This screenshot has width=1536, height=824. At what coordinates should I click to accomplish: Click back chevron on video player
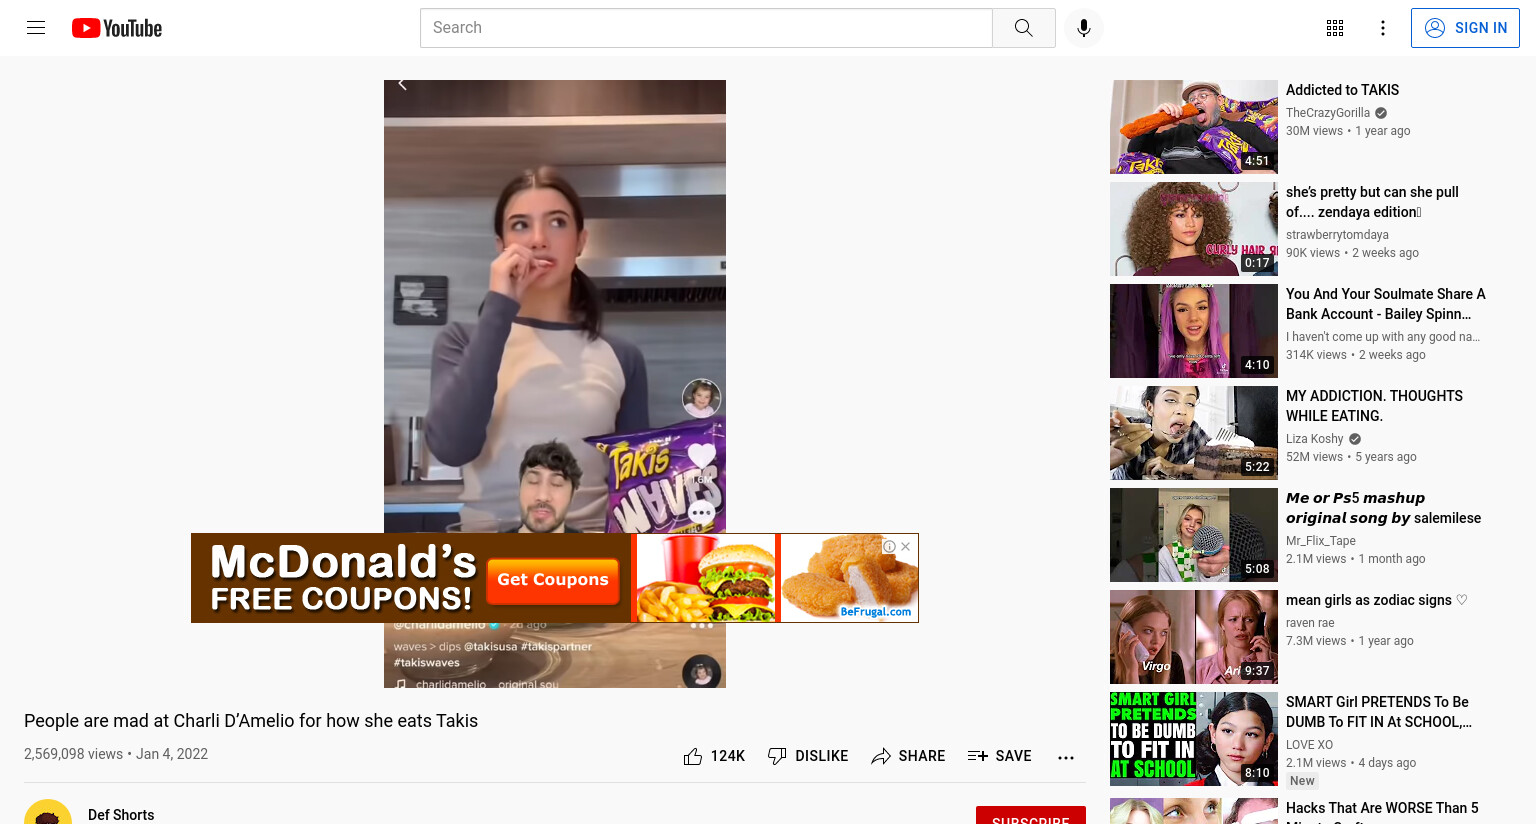(x=402, y=85)
